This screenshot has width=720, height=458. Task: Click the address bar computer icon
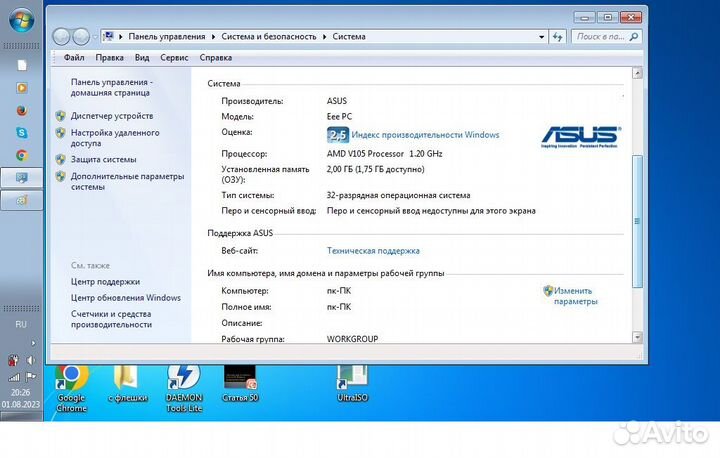click(x=108, y=36)
